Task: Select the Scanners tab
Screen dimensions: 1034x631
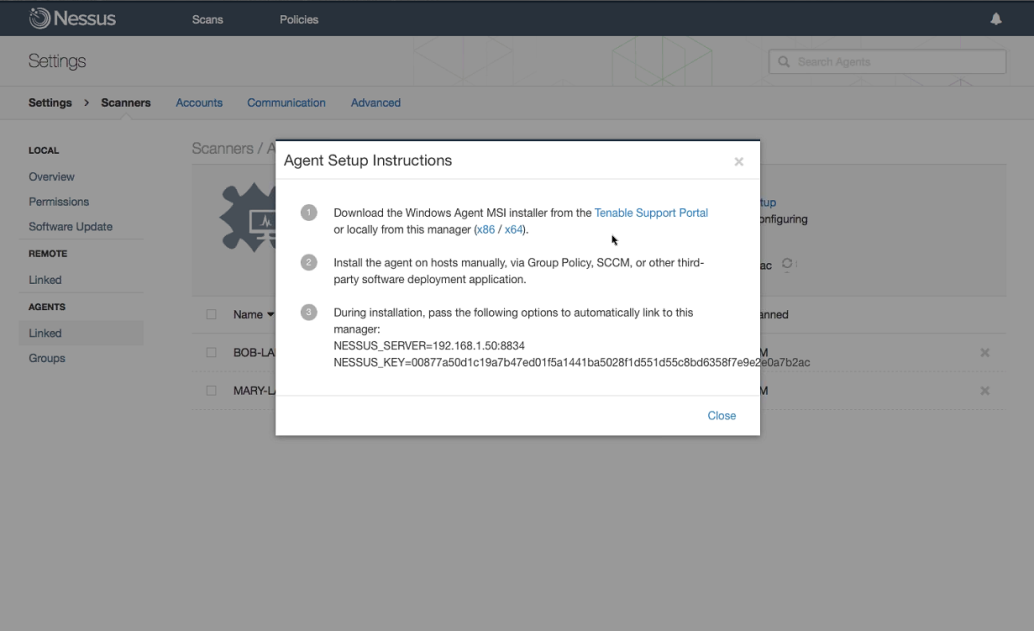Action: click(x=125, y=103)
